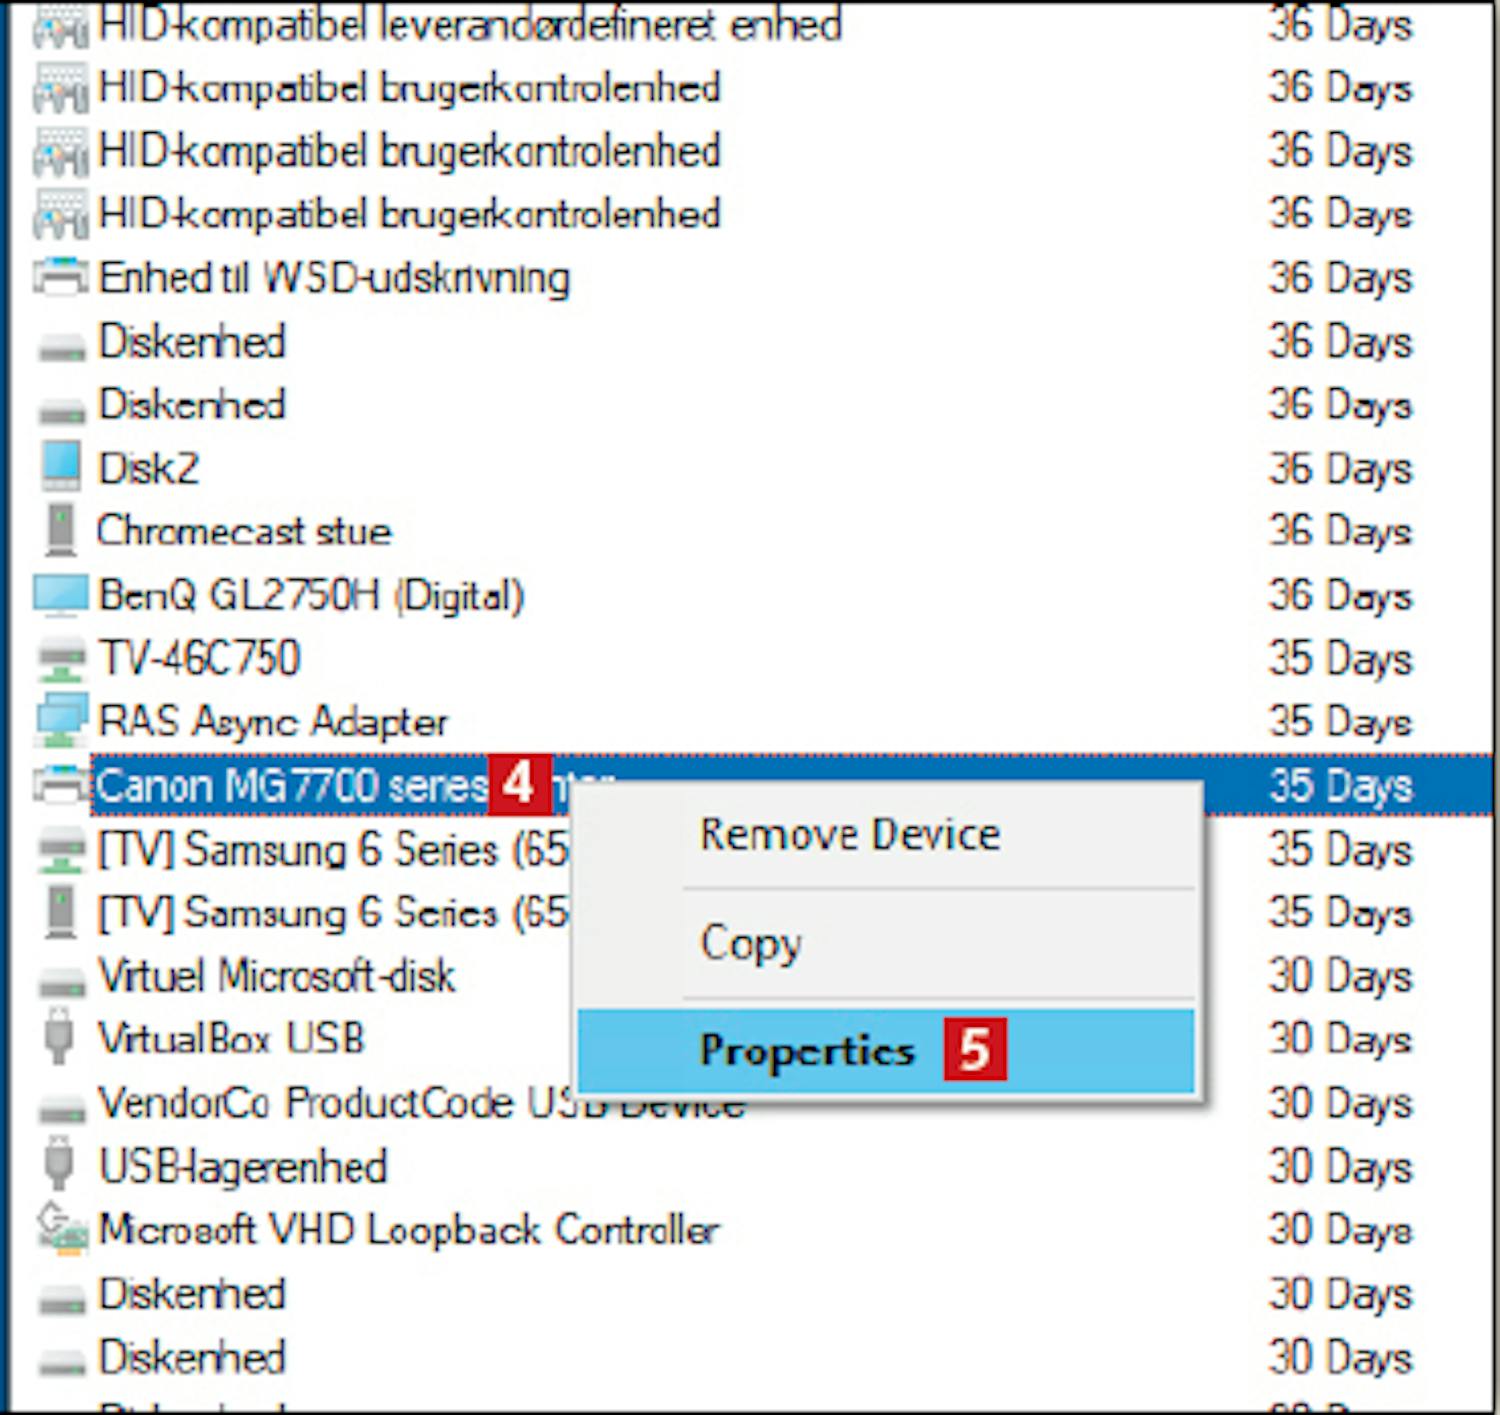This screenshot has height=1415, width=1500.
Task: Click the 35 Days value for TV-46C750
Action: pos(1340,659)
